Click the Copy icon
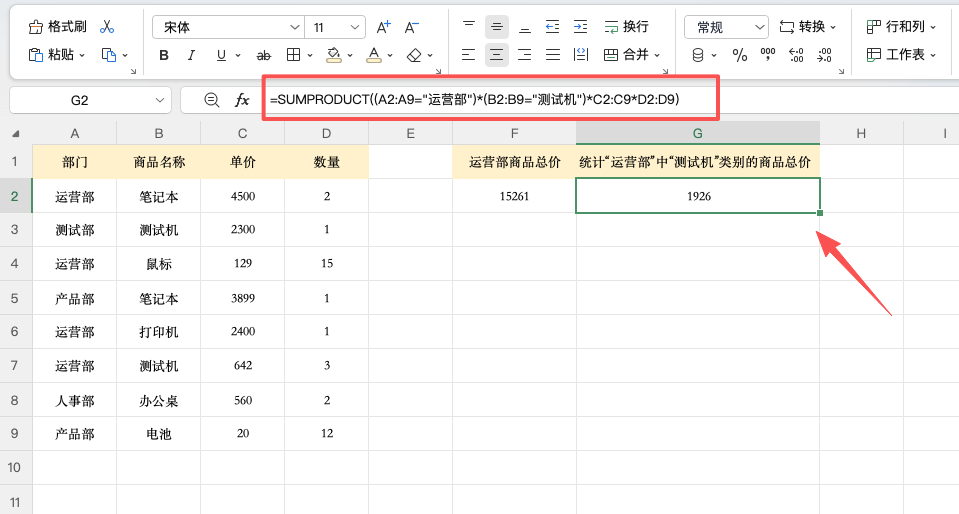Screen dimensions: 959x514 click(x=108, y=55)
